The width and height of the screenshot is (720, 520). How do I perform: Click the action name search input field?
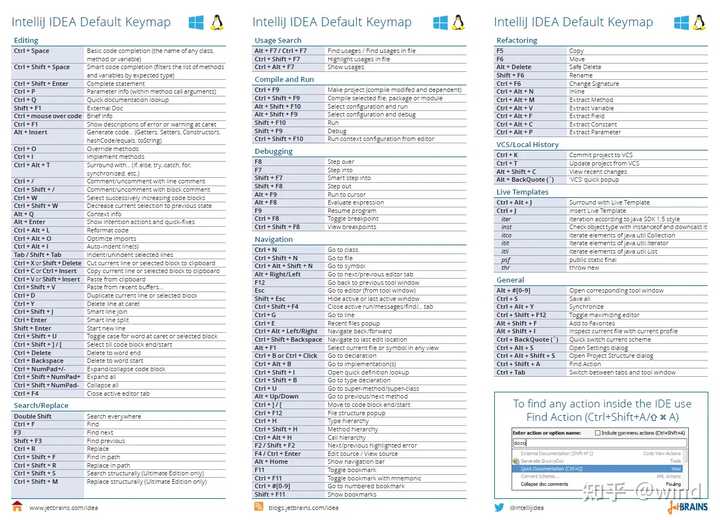click(x=600, y=443)
